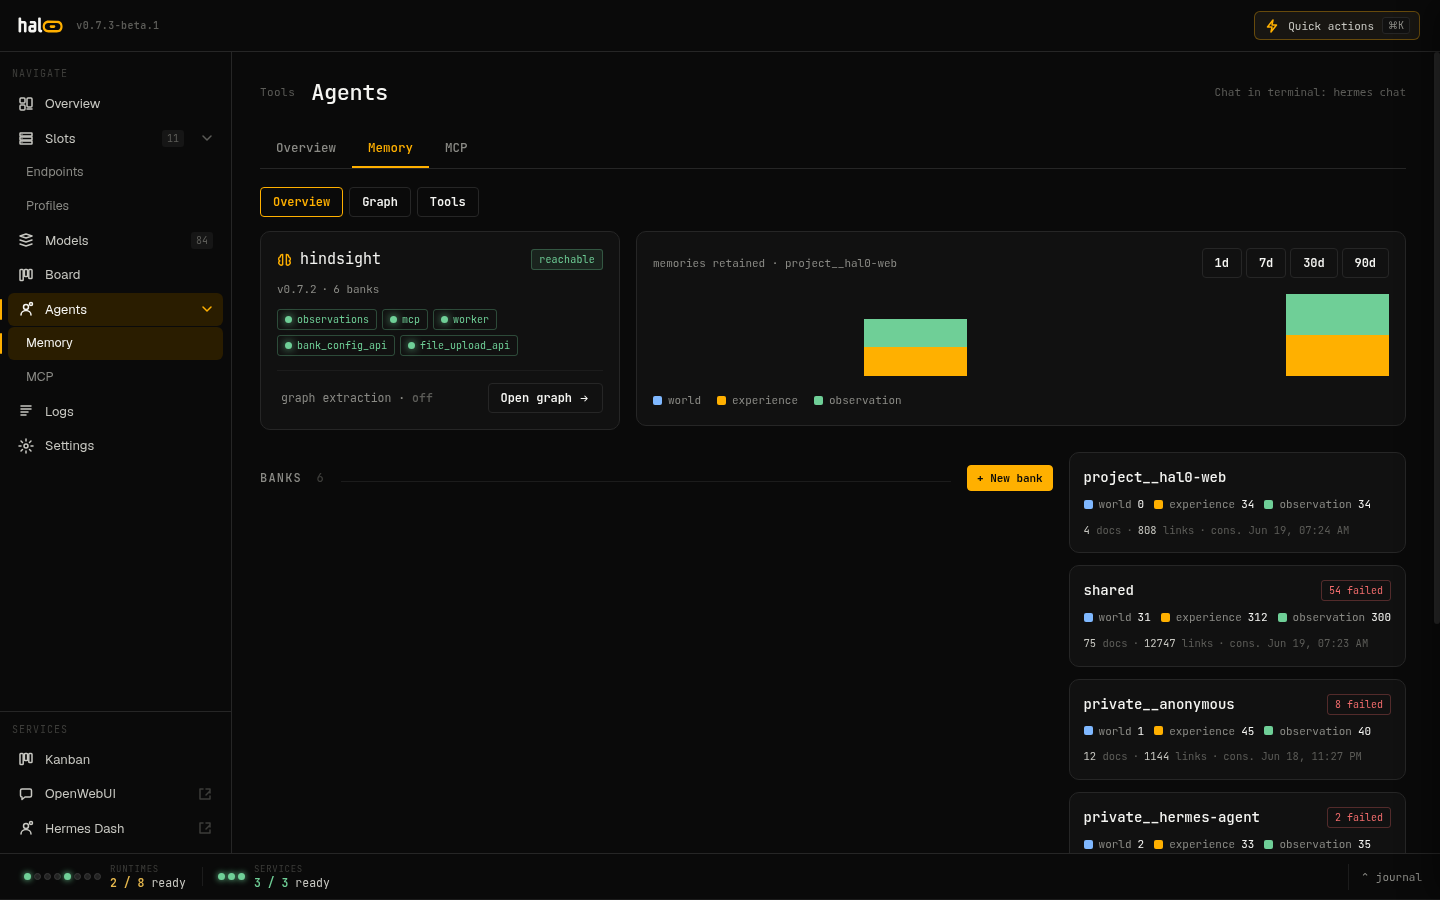
Task: Open the Overview top tab
Action: click(x=306, y=148)
